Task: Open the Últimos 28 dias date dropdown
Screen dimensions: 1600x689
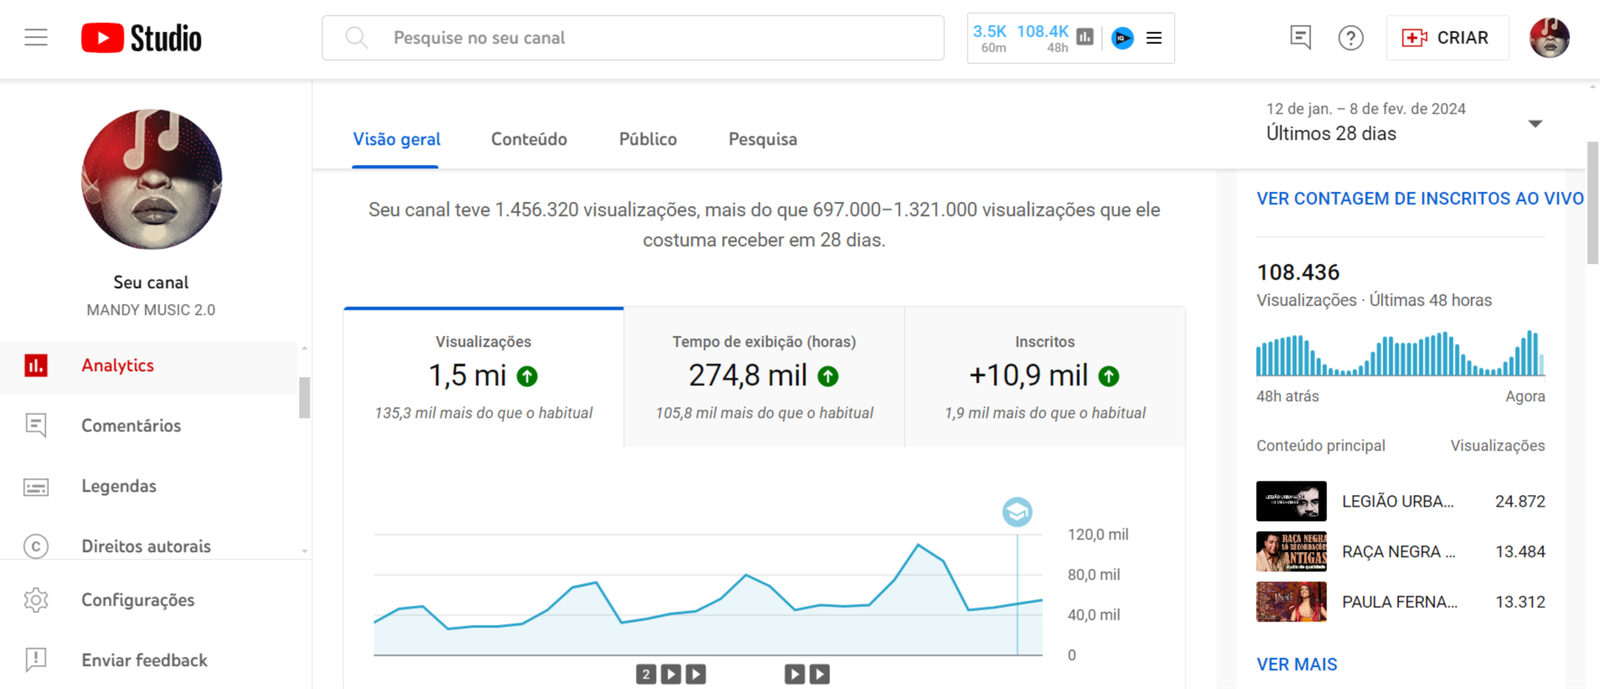Action: (x=1404, y=122)
